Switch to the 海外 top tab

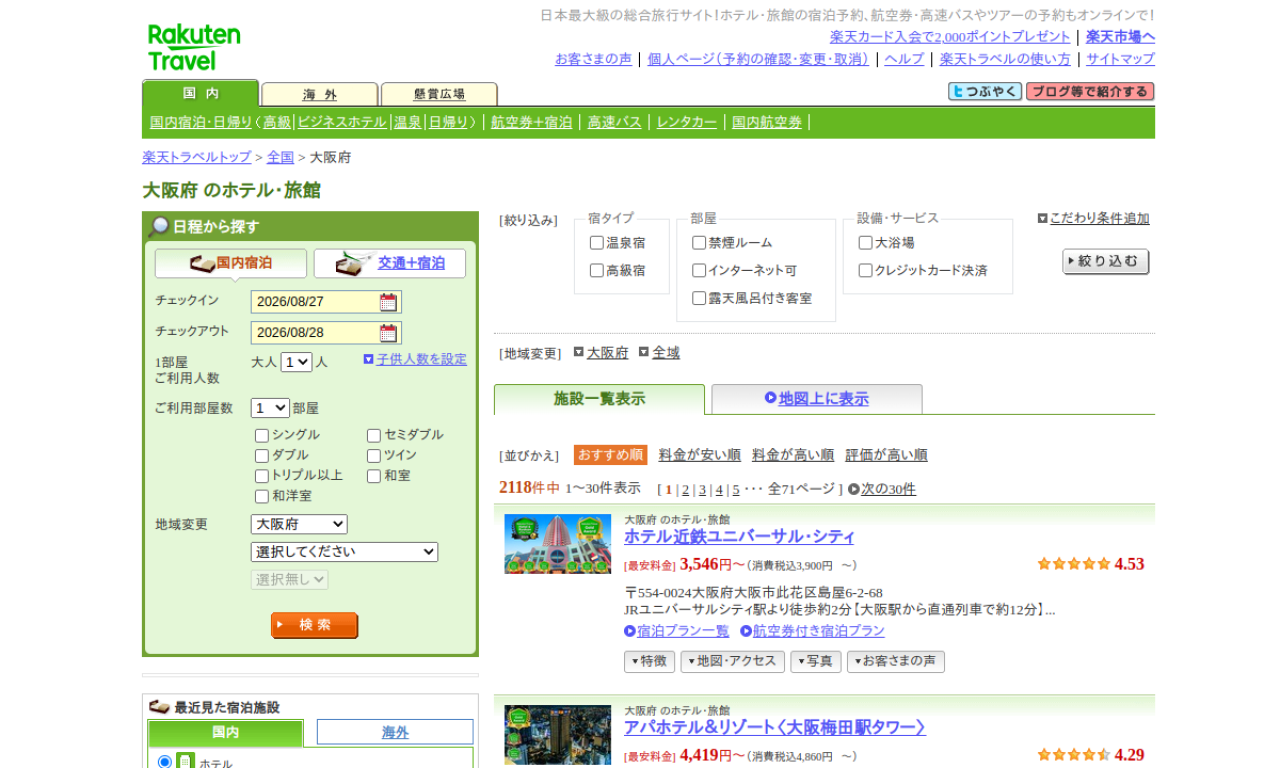click(320, 94)
